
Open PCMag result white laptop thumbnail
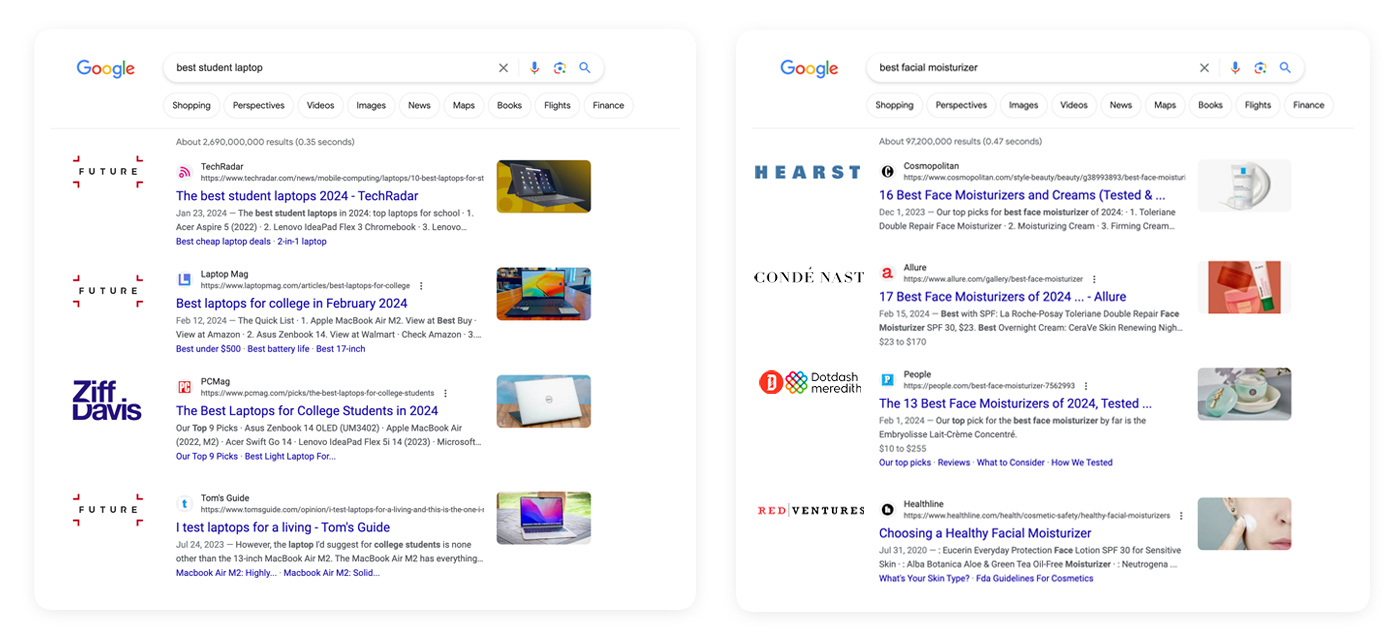[544, 401]
